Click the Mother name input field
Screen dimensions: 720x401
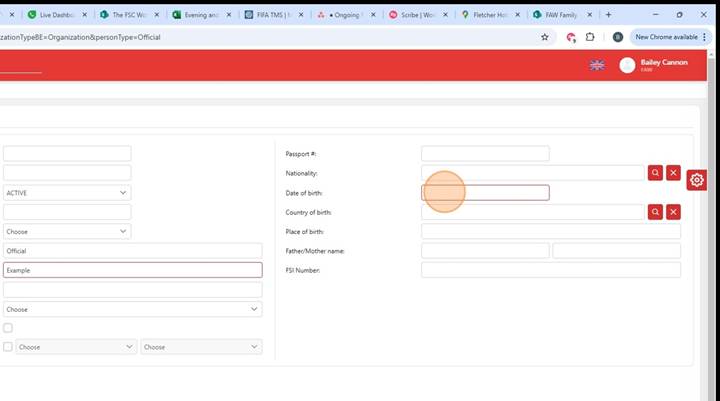617,251
